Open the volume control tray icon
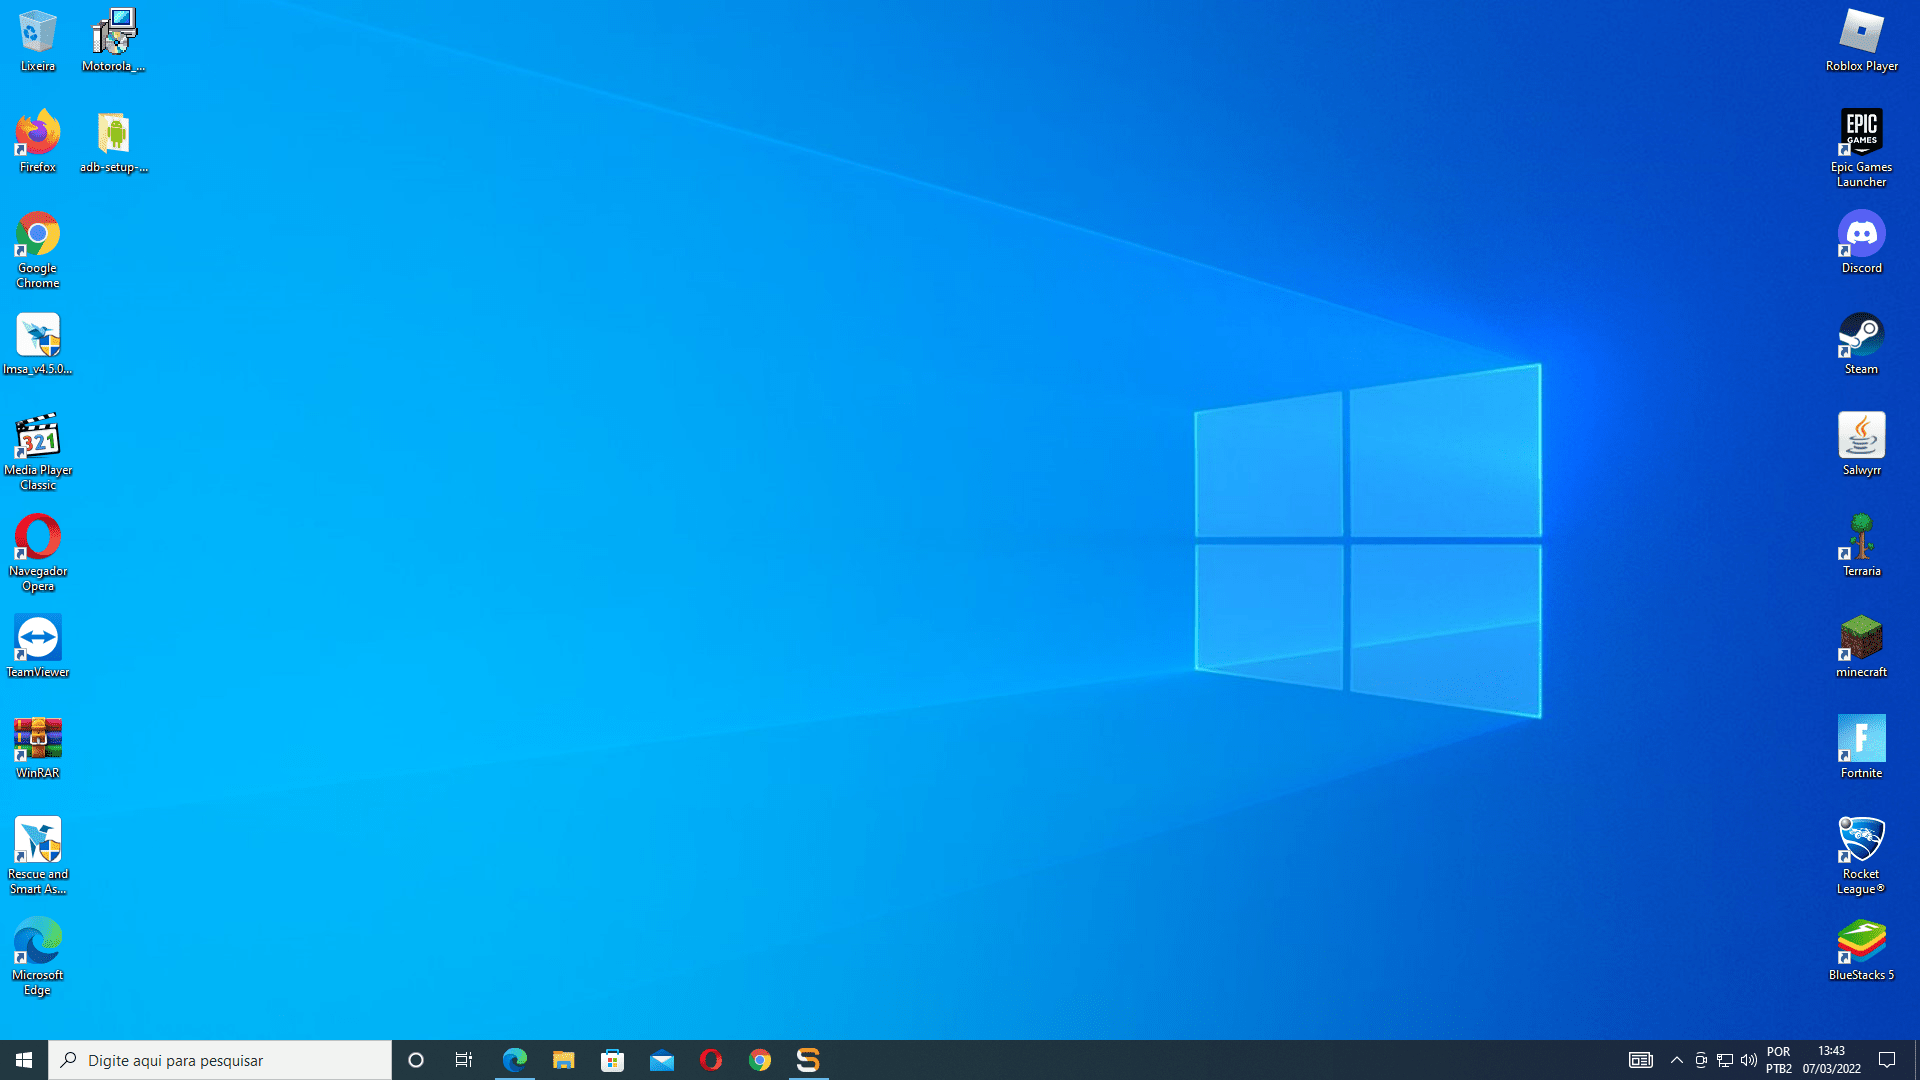Image resolution: width=1920 pixels, height=1080 pixels. pos(1749,1060)
